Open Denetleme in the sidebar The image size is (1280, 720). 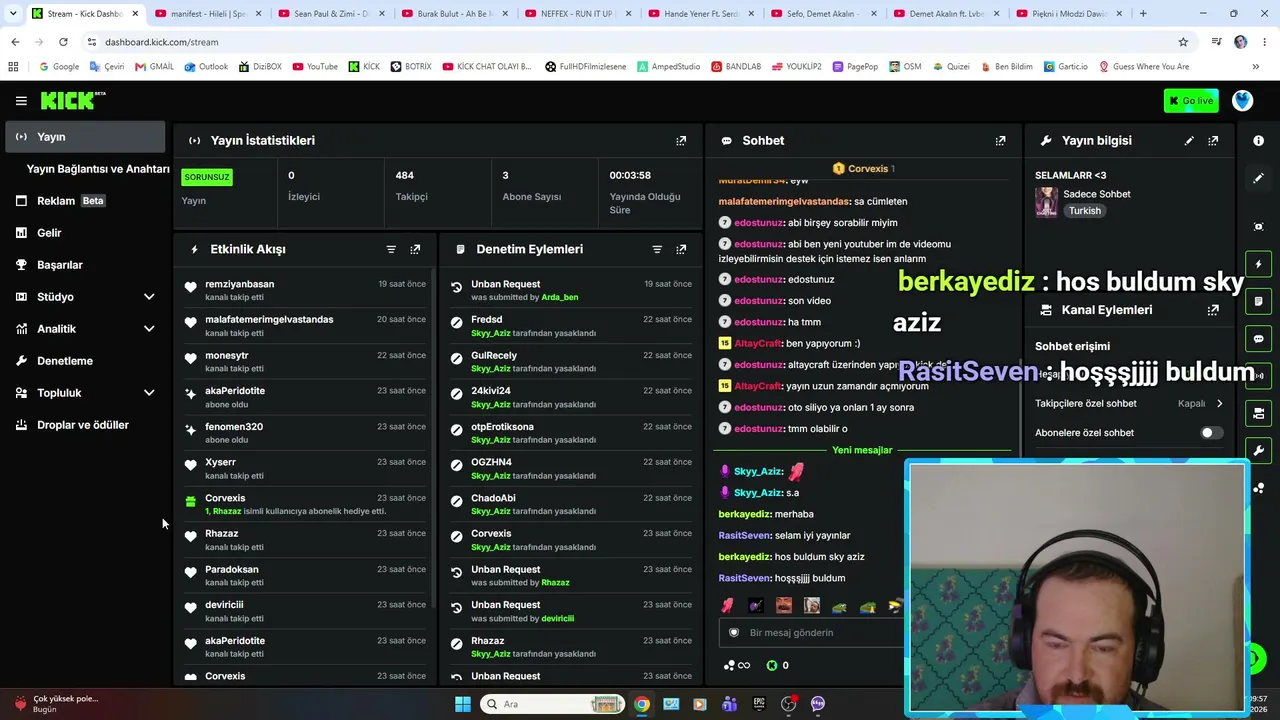click(85, 361)
